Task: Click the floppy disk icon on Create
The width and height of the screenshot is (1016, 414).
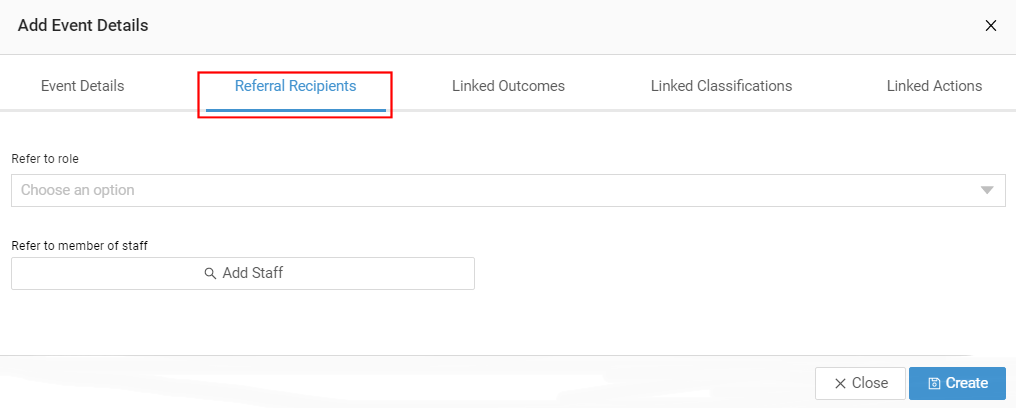Action: click(934, 384)
